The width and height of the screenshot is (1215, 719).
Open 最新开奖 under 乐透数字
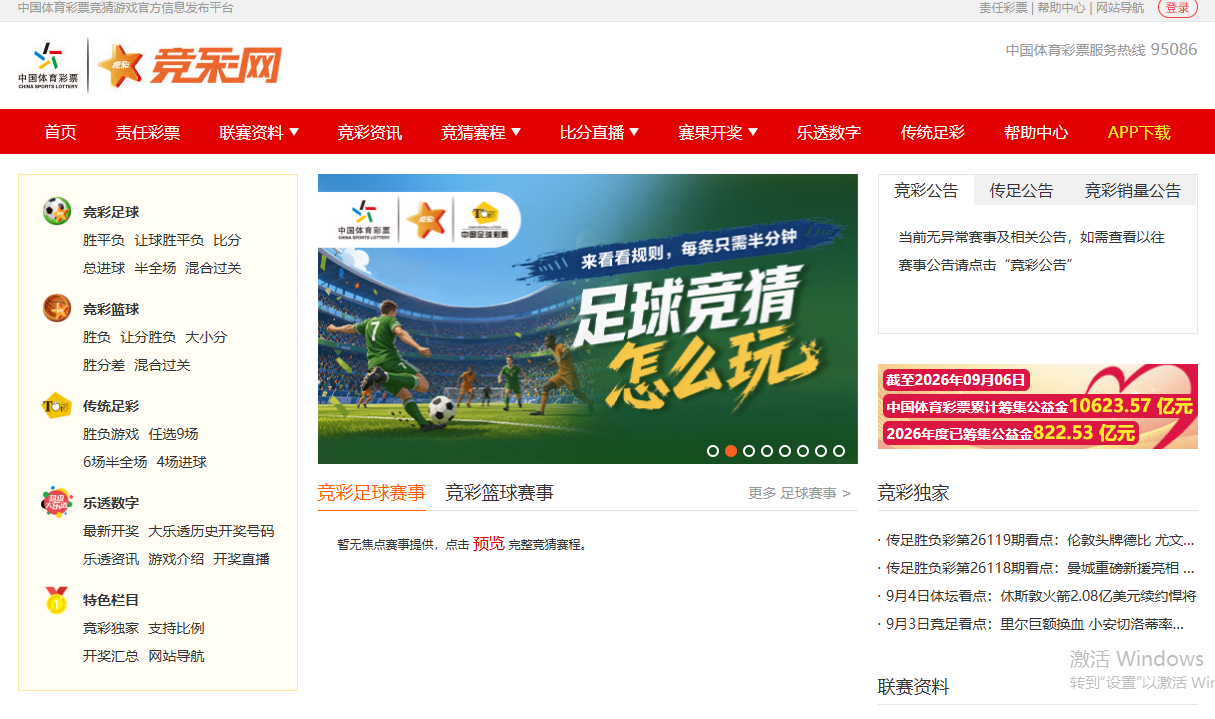click(111, 531)
